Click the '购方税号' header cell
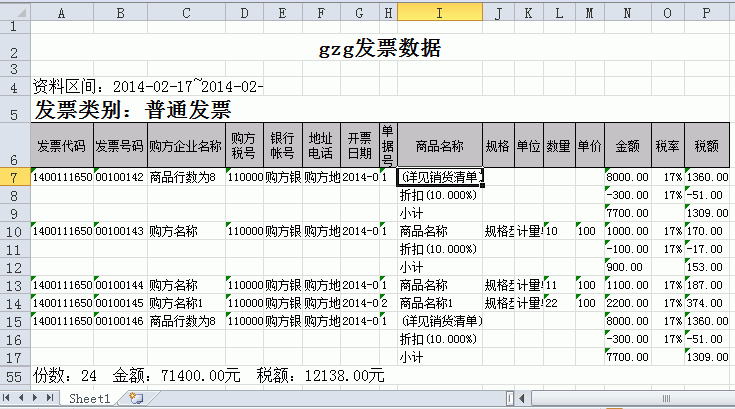 click(x=244, y=146)
